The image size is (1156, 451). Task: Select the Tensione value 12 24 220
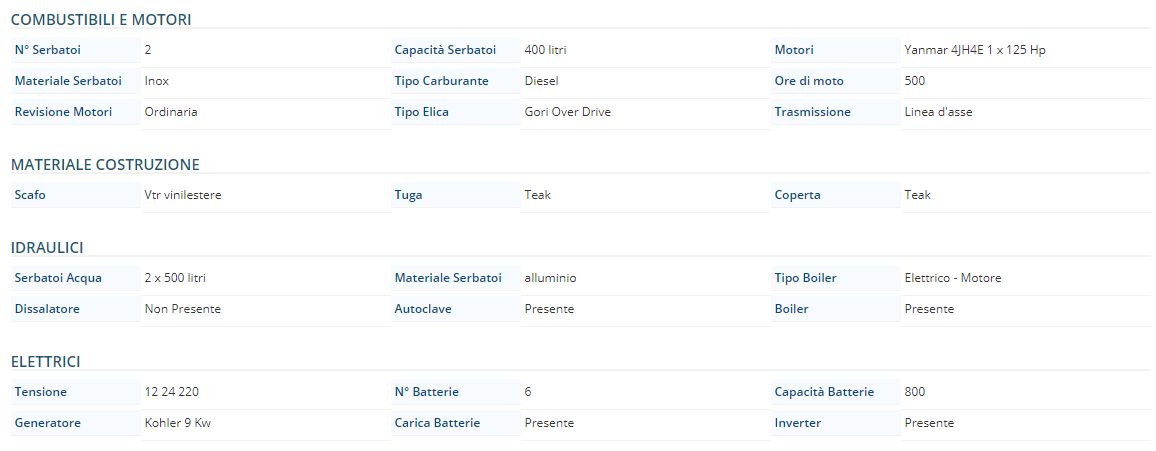click(172, 392)
